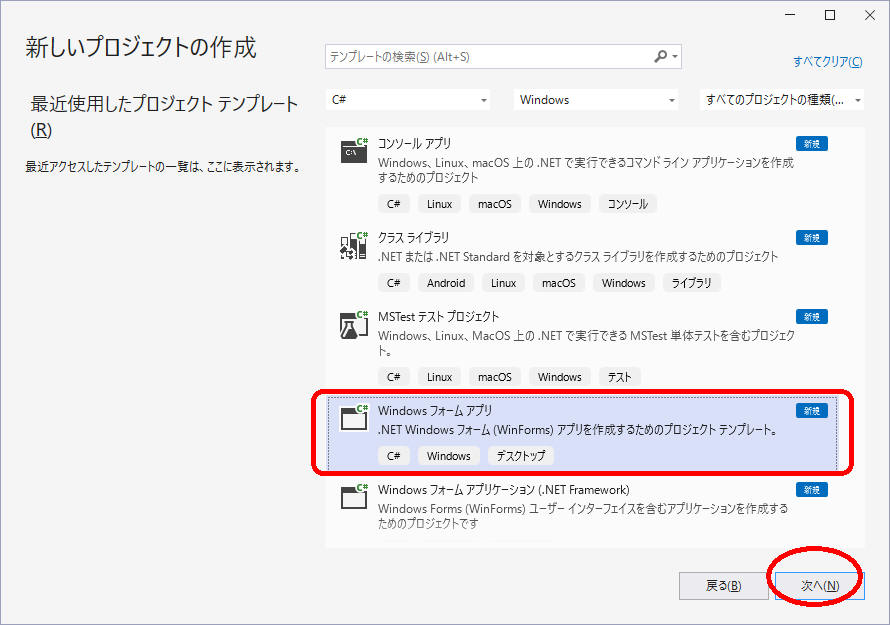
Task: Expand the project type filter dropdown
Action: pyautogui.click(x=783, y=100)
